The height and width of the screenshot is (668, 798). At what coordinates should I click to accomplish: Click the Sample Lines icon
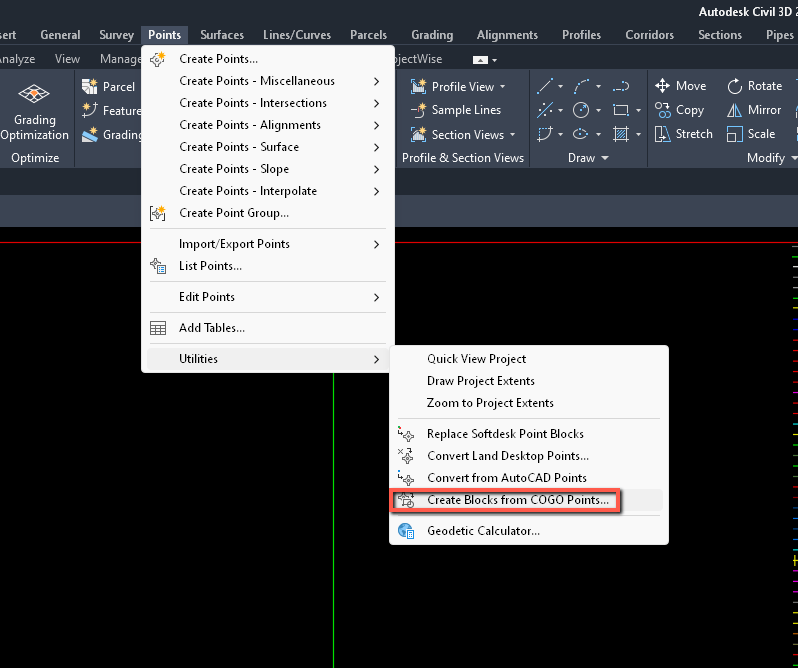pyautogui.click(x=418, y=110)
